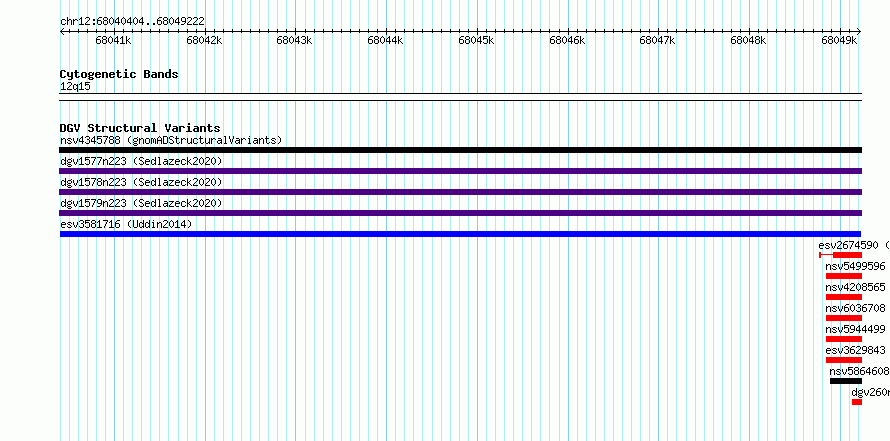The width and height of the screenshot is (890, 441).
Task: Select the red bar under nsv5944499
Action: pyautogui.click(x=844, y=339)
